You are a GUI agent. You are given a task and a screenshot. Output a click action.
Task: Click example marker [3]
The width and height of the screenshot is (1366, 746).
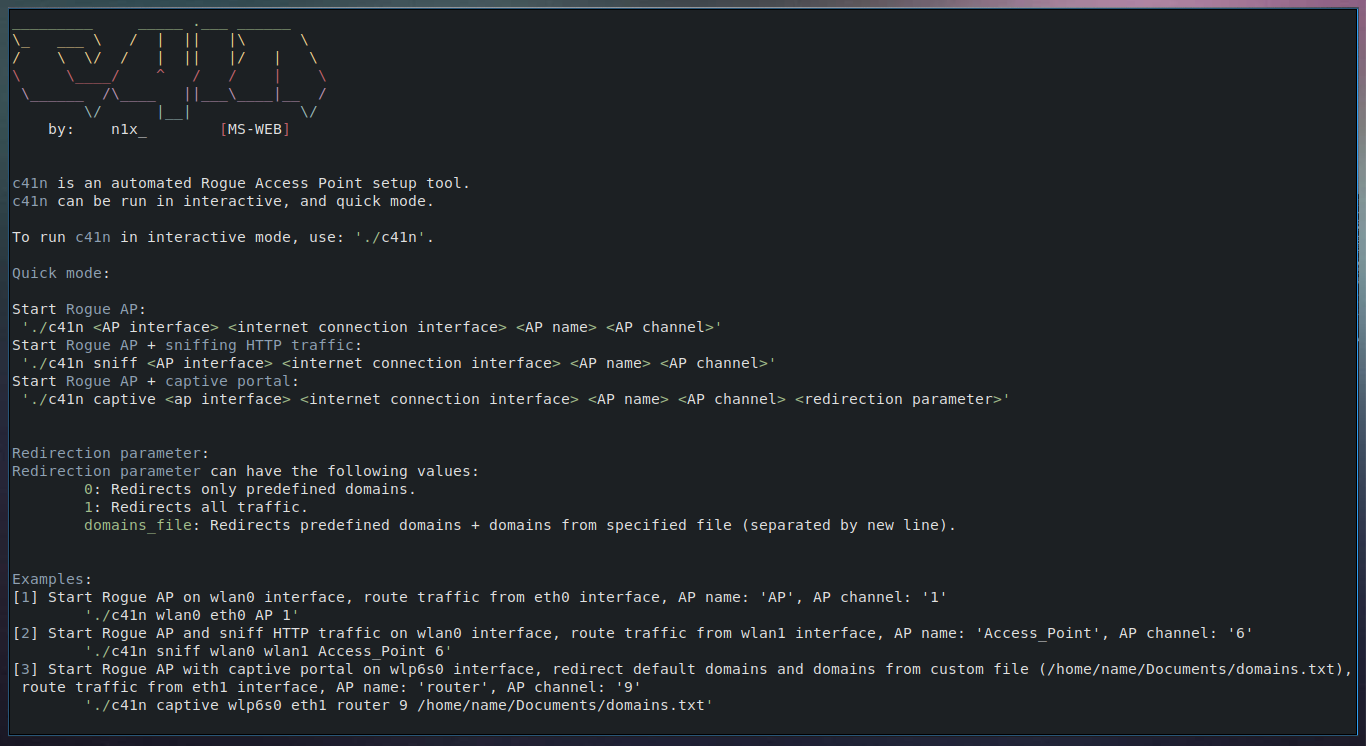pos(25,669)
